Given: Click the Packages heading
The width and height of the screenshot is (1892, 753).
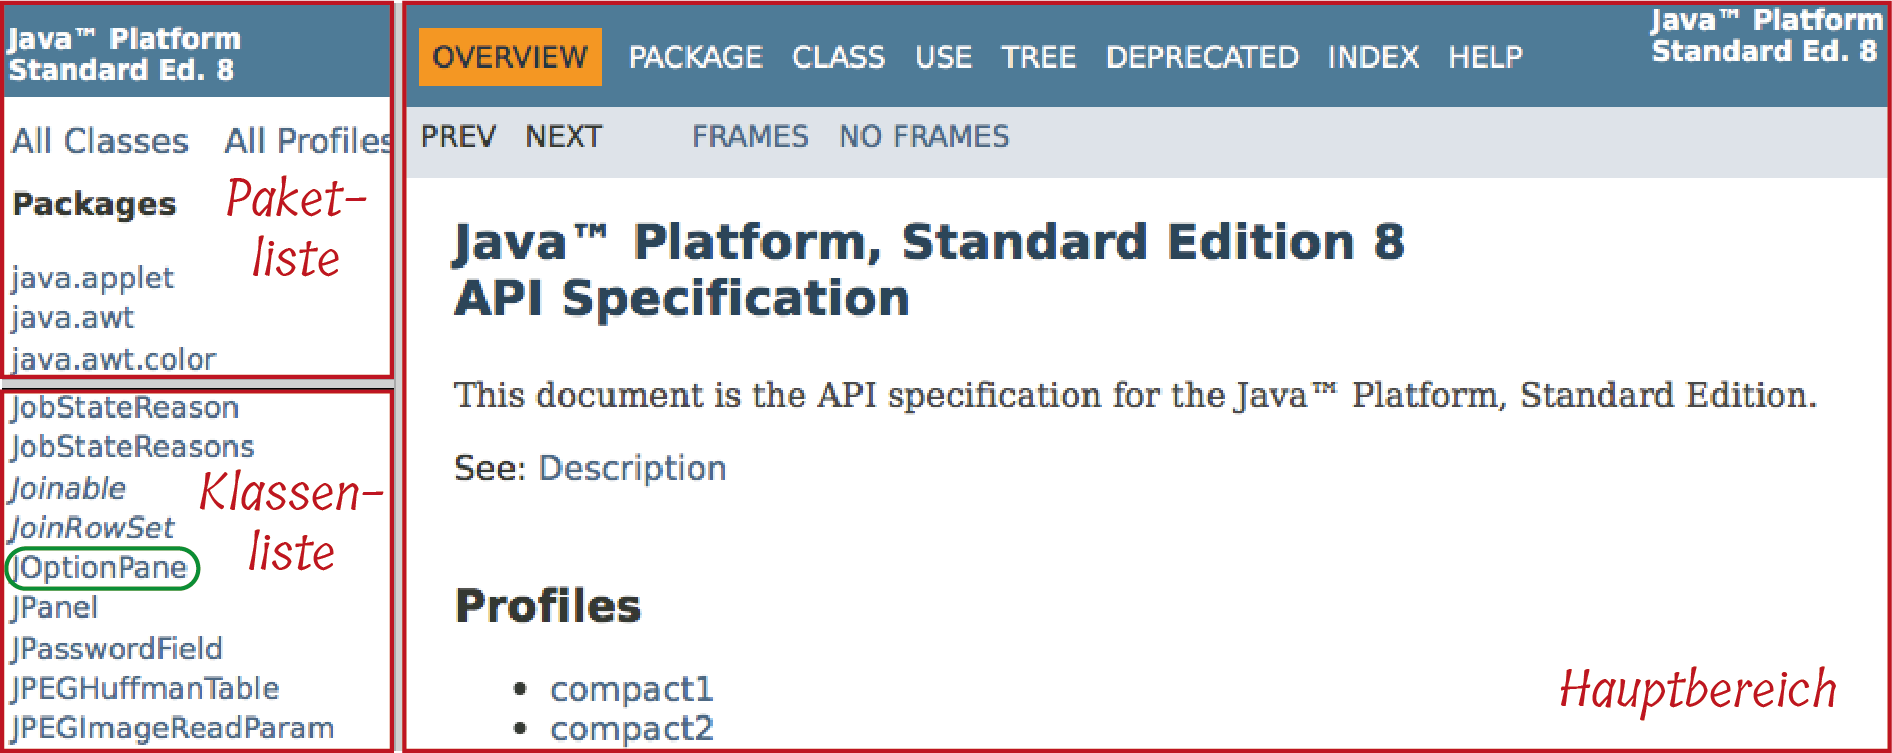Looking at the screenshot, I should pyautogui.click(x=95, y=204).
